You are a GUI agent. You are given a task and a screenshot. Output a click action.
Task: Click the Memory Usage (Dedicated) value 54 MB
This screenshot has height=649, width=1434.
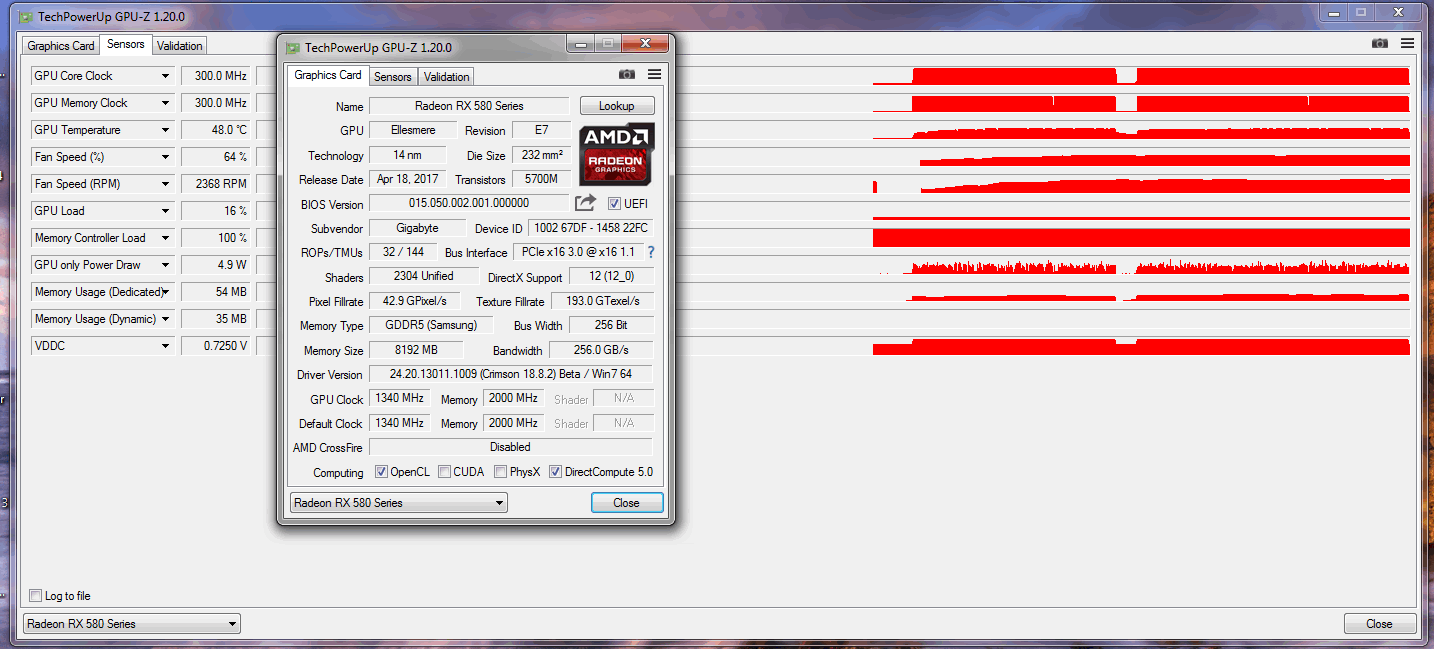[x=215, y=292]
